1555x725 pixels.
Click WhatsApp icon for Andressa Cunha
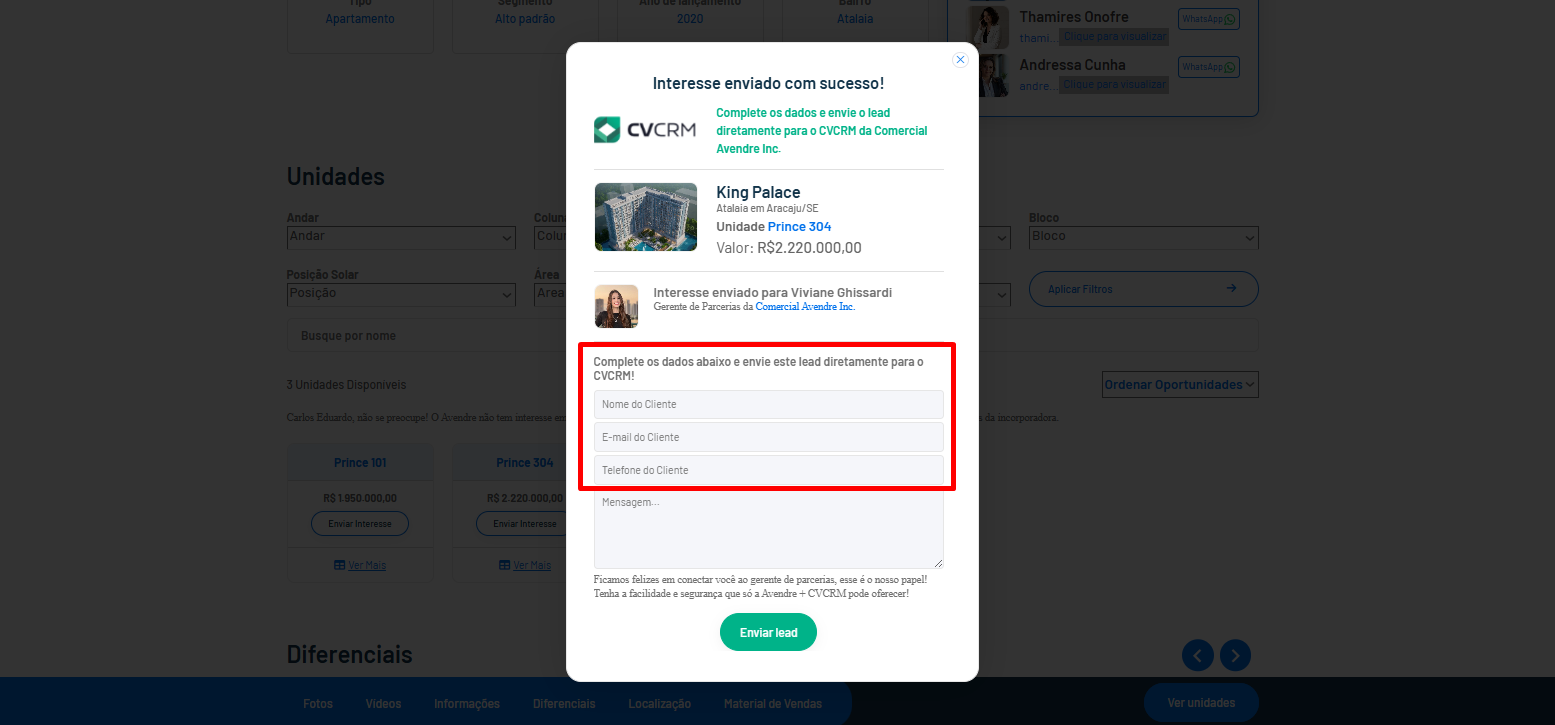click(x=1208, y=67)
